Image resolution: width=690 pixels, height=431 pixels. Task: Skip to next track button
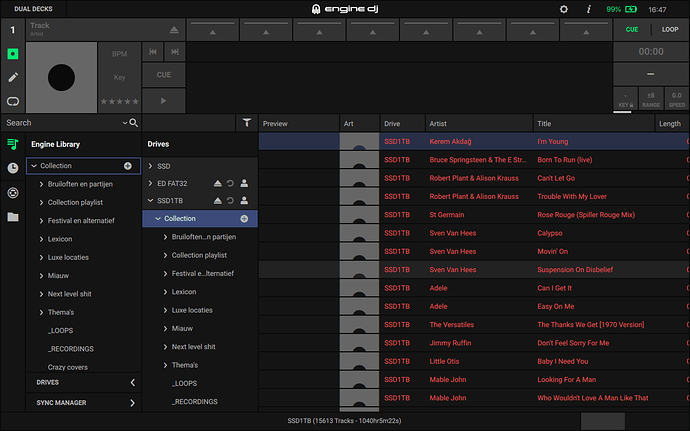point(175,52)
